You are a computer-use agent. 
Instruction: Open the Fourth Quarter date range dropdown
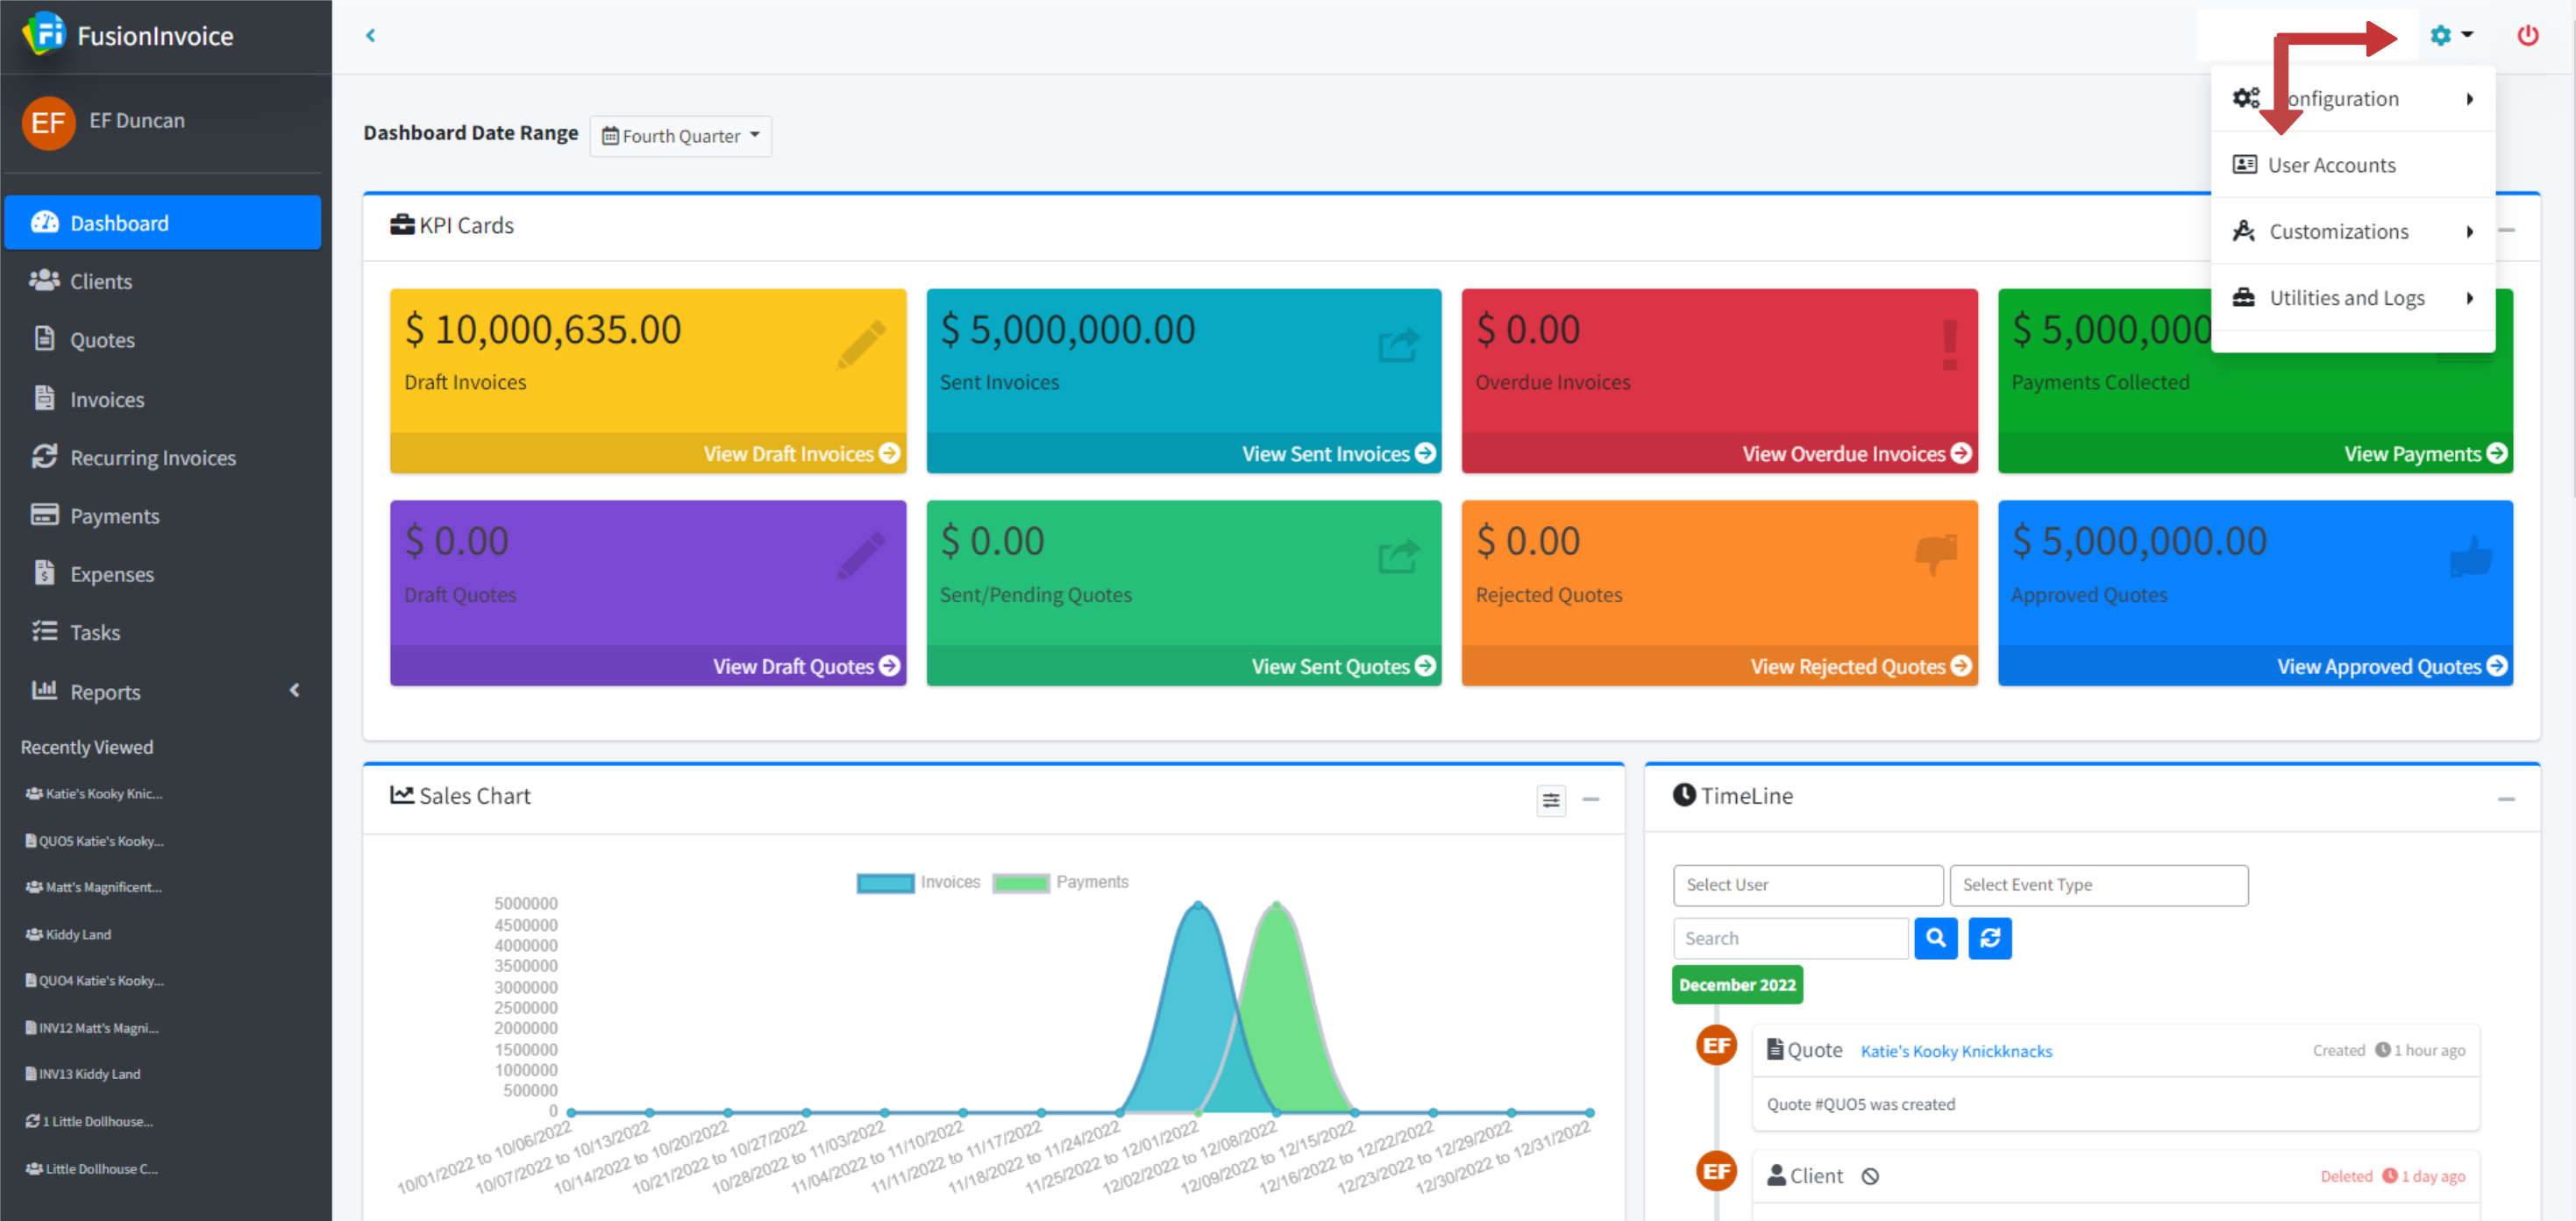pyautogui.click(x=680, y=135)
